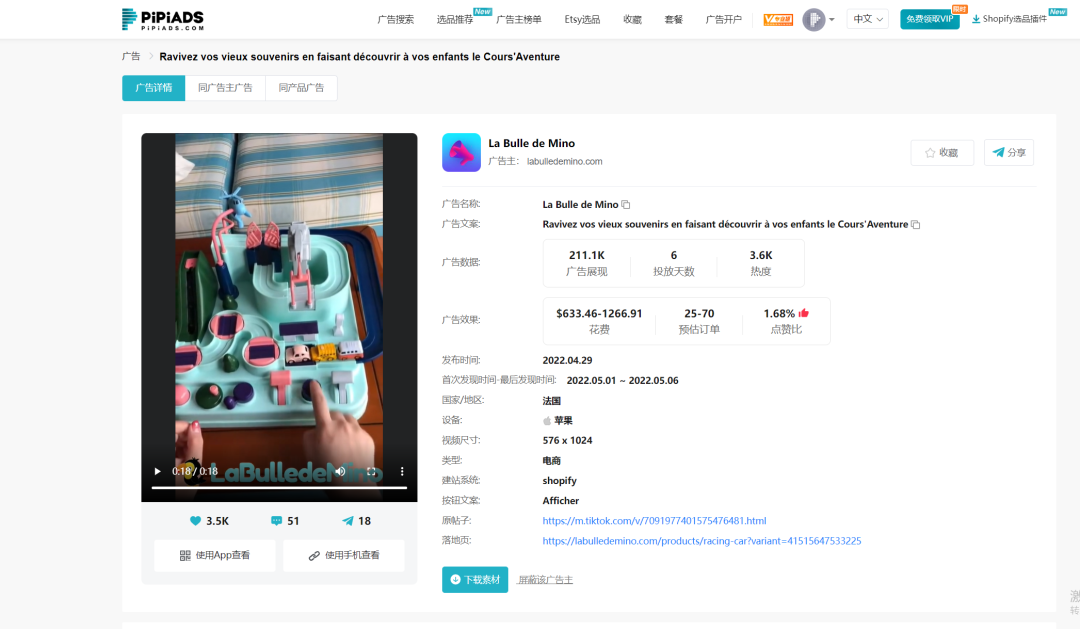The height and width of the screenshot is (629, 1080).
Task: Select the 广告详情 tab
Action: coord(154,88)
